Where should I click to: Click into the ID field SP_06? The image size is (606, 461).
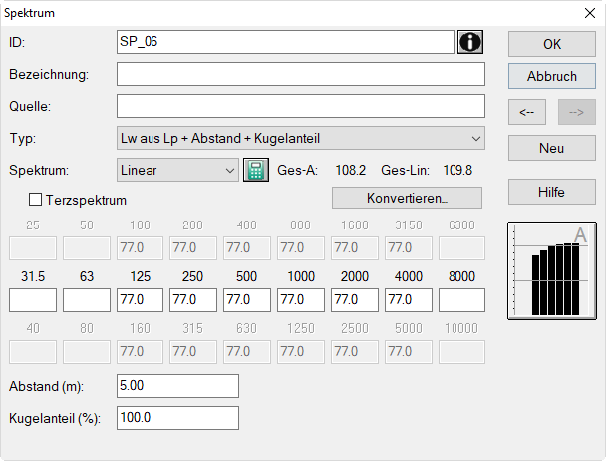click(x=286, y=42)
